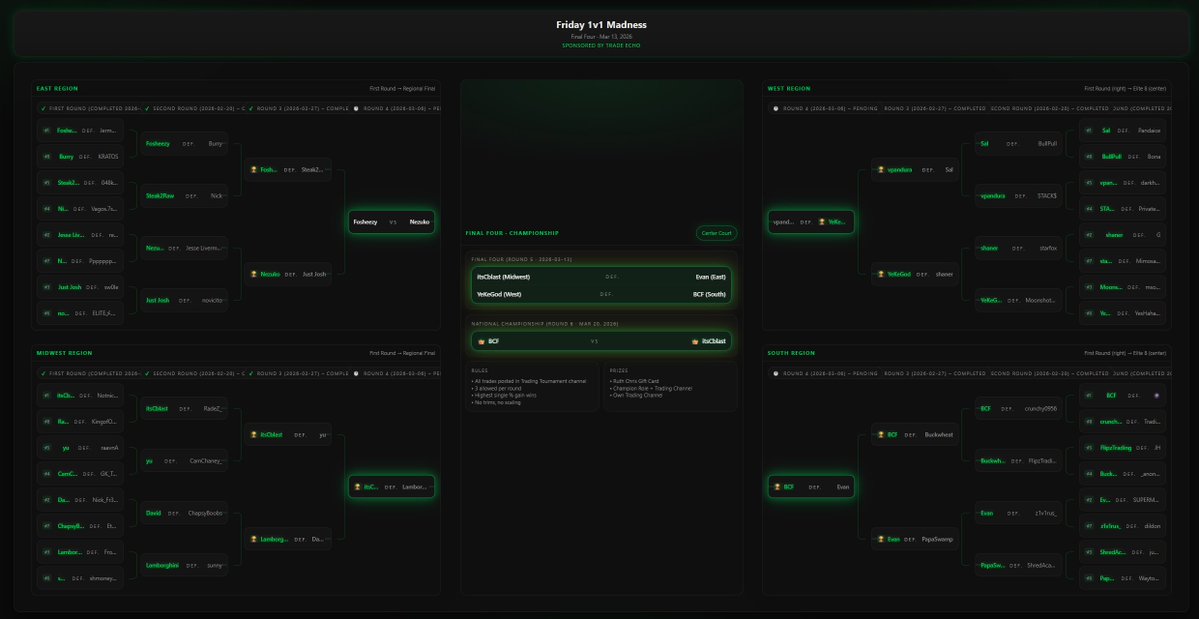Image resolution: width=1199 pixels, height=619 pixels.
Task: Click the WEST REGION heading
Action: (789, 89)
